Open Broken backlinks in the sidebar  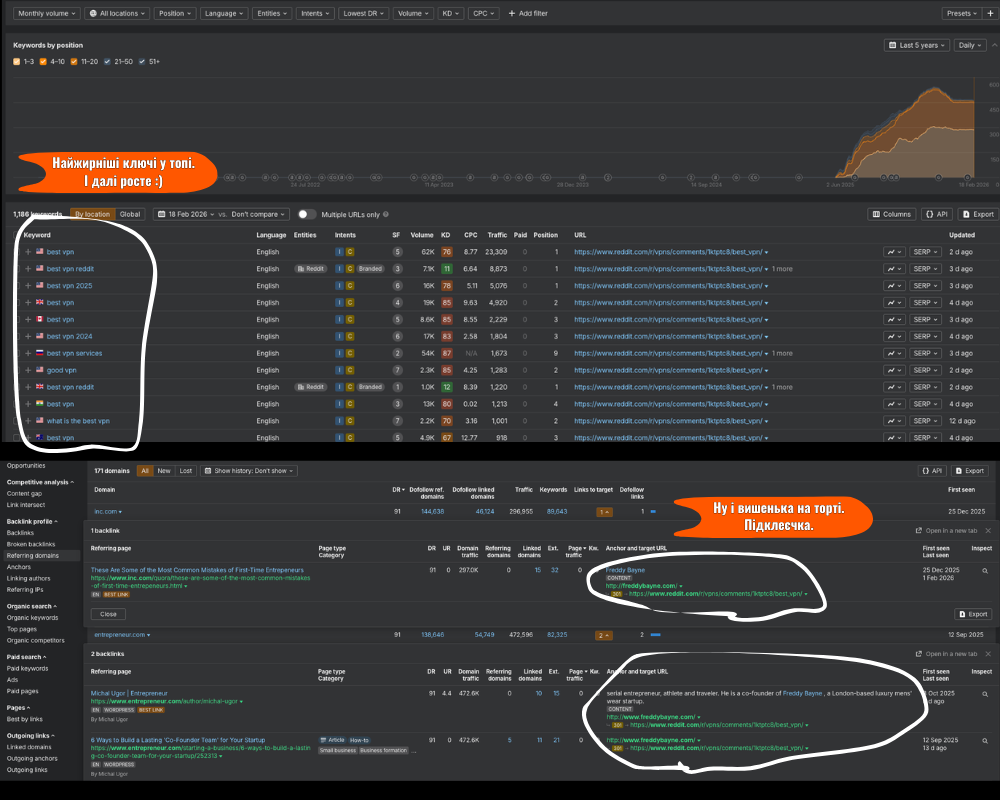point(31,544)
